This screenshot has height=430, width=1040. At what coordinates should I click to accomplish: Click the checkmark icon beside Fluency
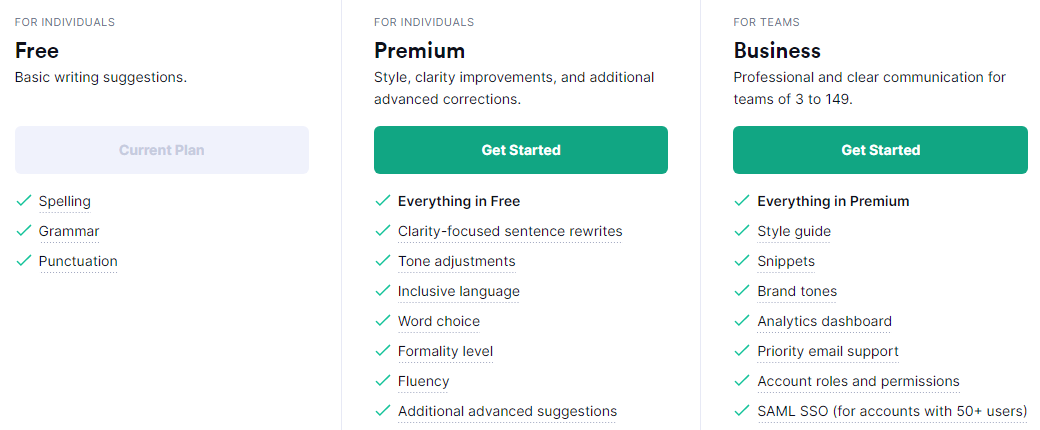point(383,381)
